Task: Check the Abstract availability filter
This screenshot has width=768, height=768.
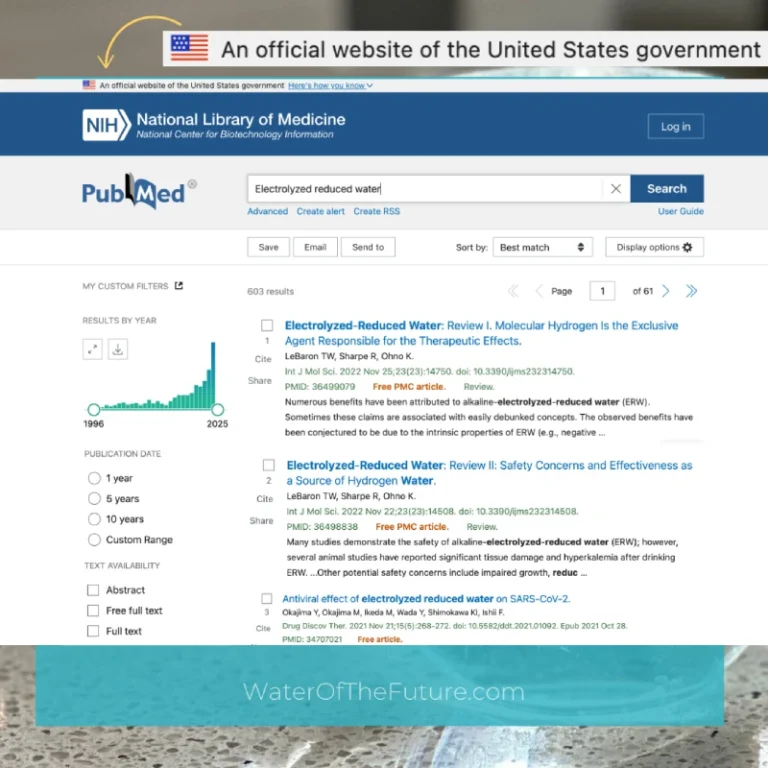Action: point(93,590)
